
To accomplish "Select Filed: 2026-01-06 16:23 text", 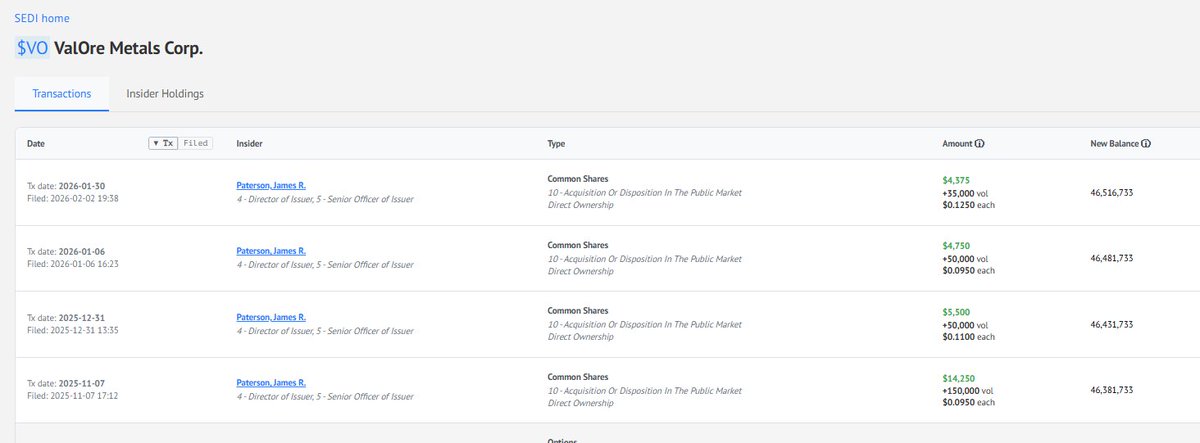I will pyautogui.click(x=72, y=264).
